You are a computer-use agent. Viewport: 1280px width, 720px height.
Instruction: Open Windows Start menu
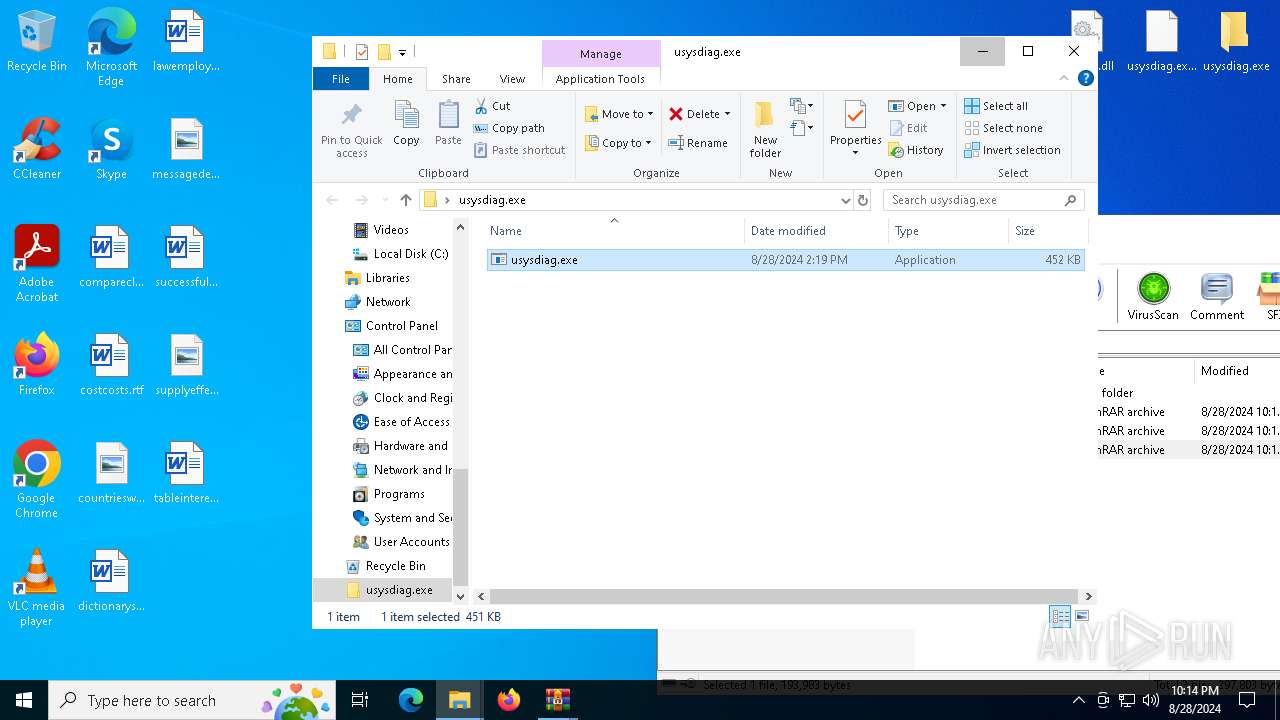24,700
